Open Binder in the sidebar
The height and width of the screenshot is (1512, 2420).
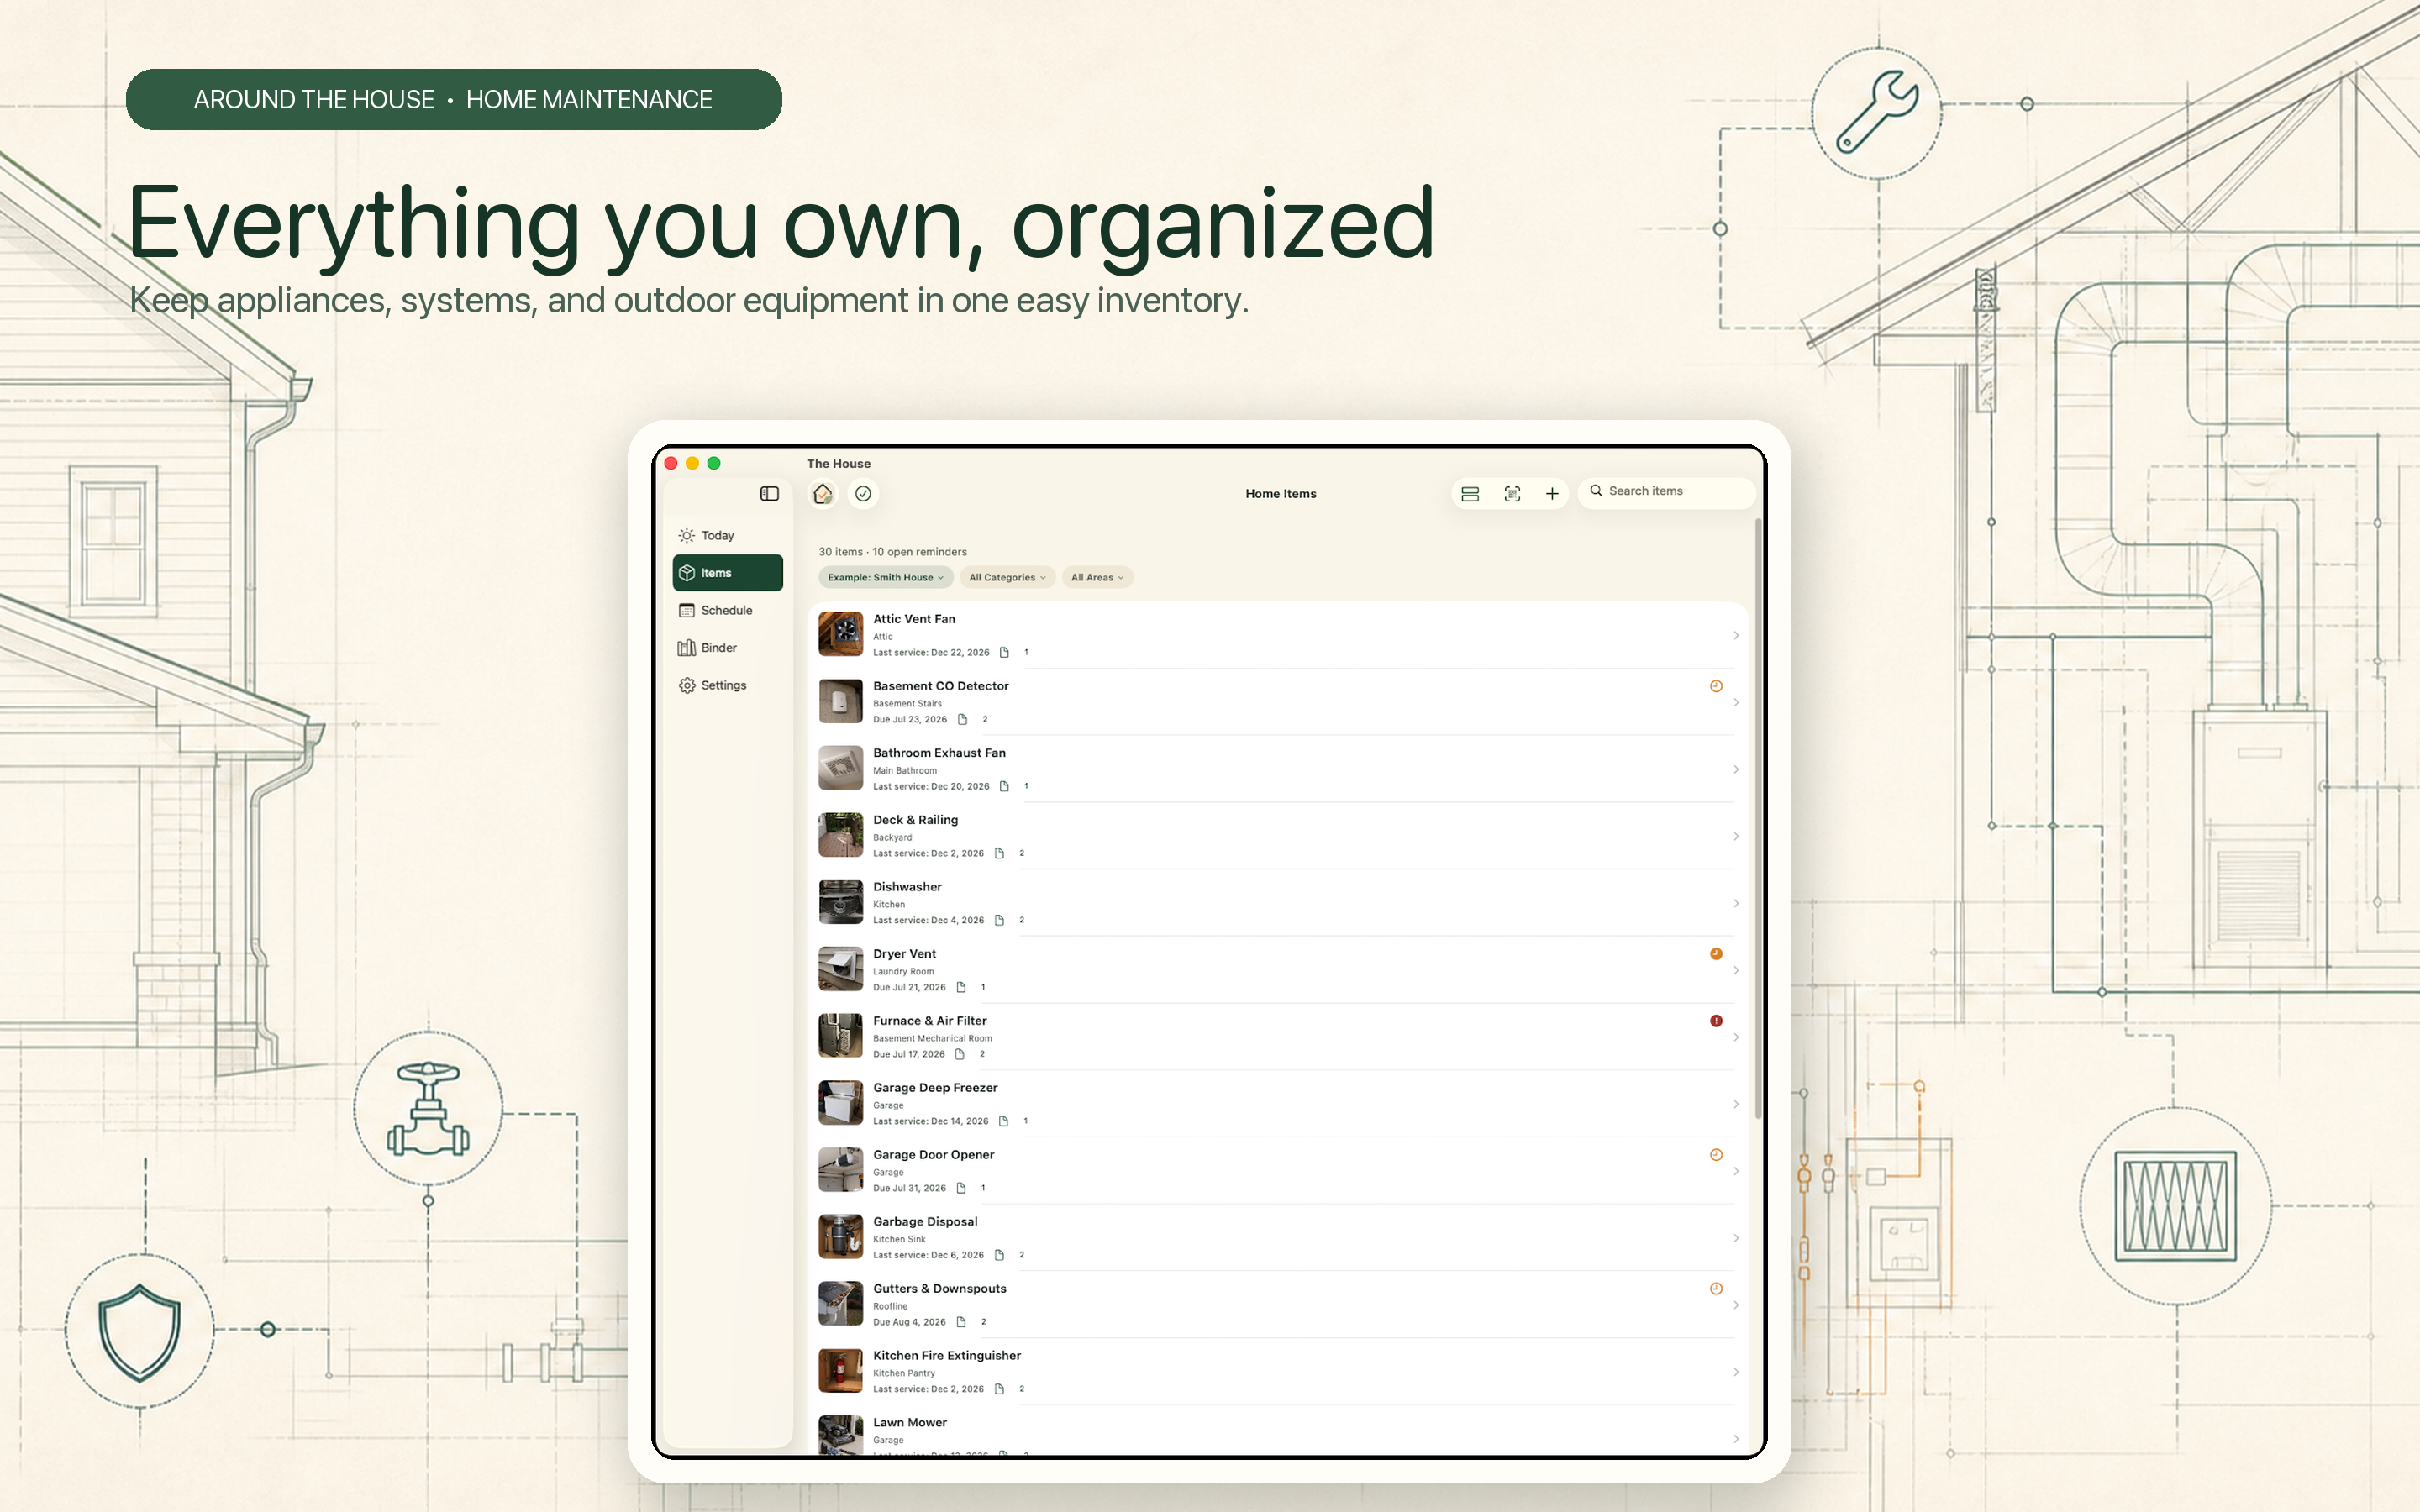coord(727,648)
